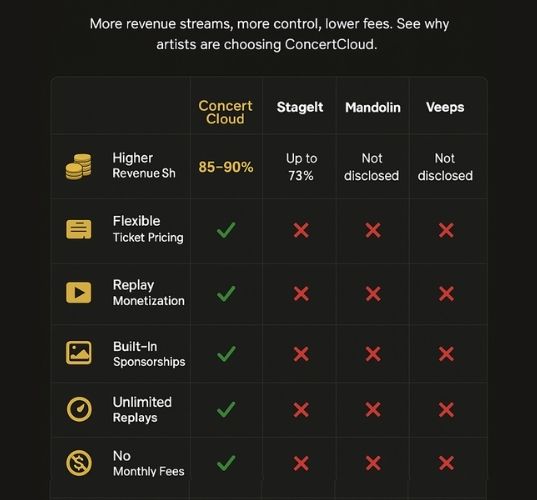
Task: Click Veeps' red X for No Monthly Fees
Action: click(446, 463)
